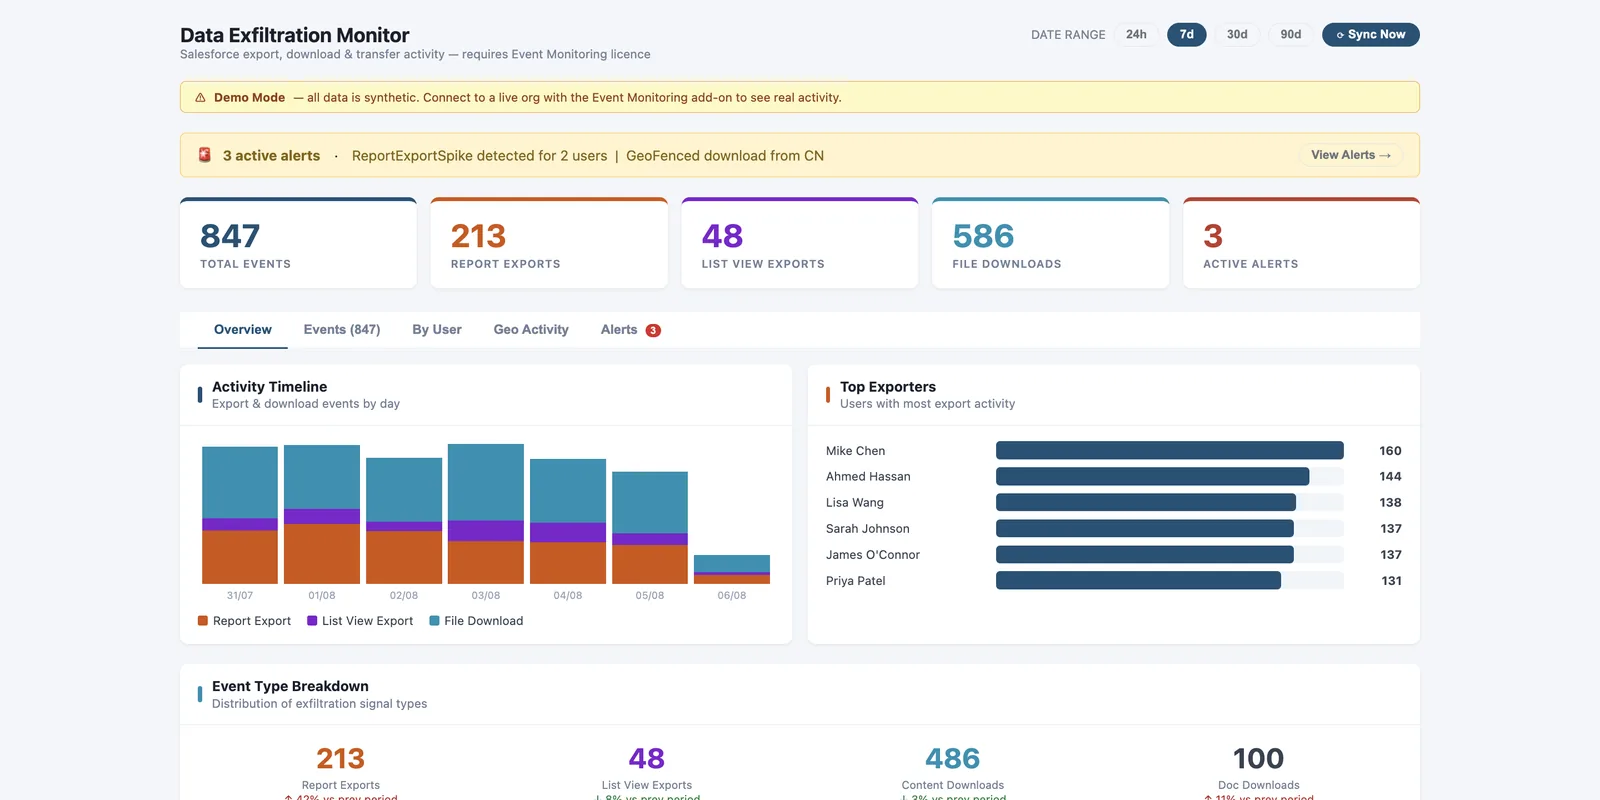
Task: Click the red siren alert icon
Action: click(x=204, y=155)
